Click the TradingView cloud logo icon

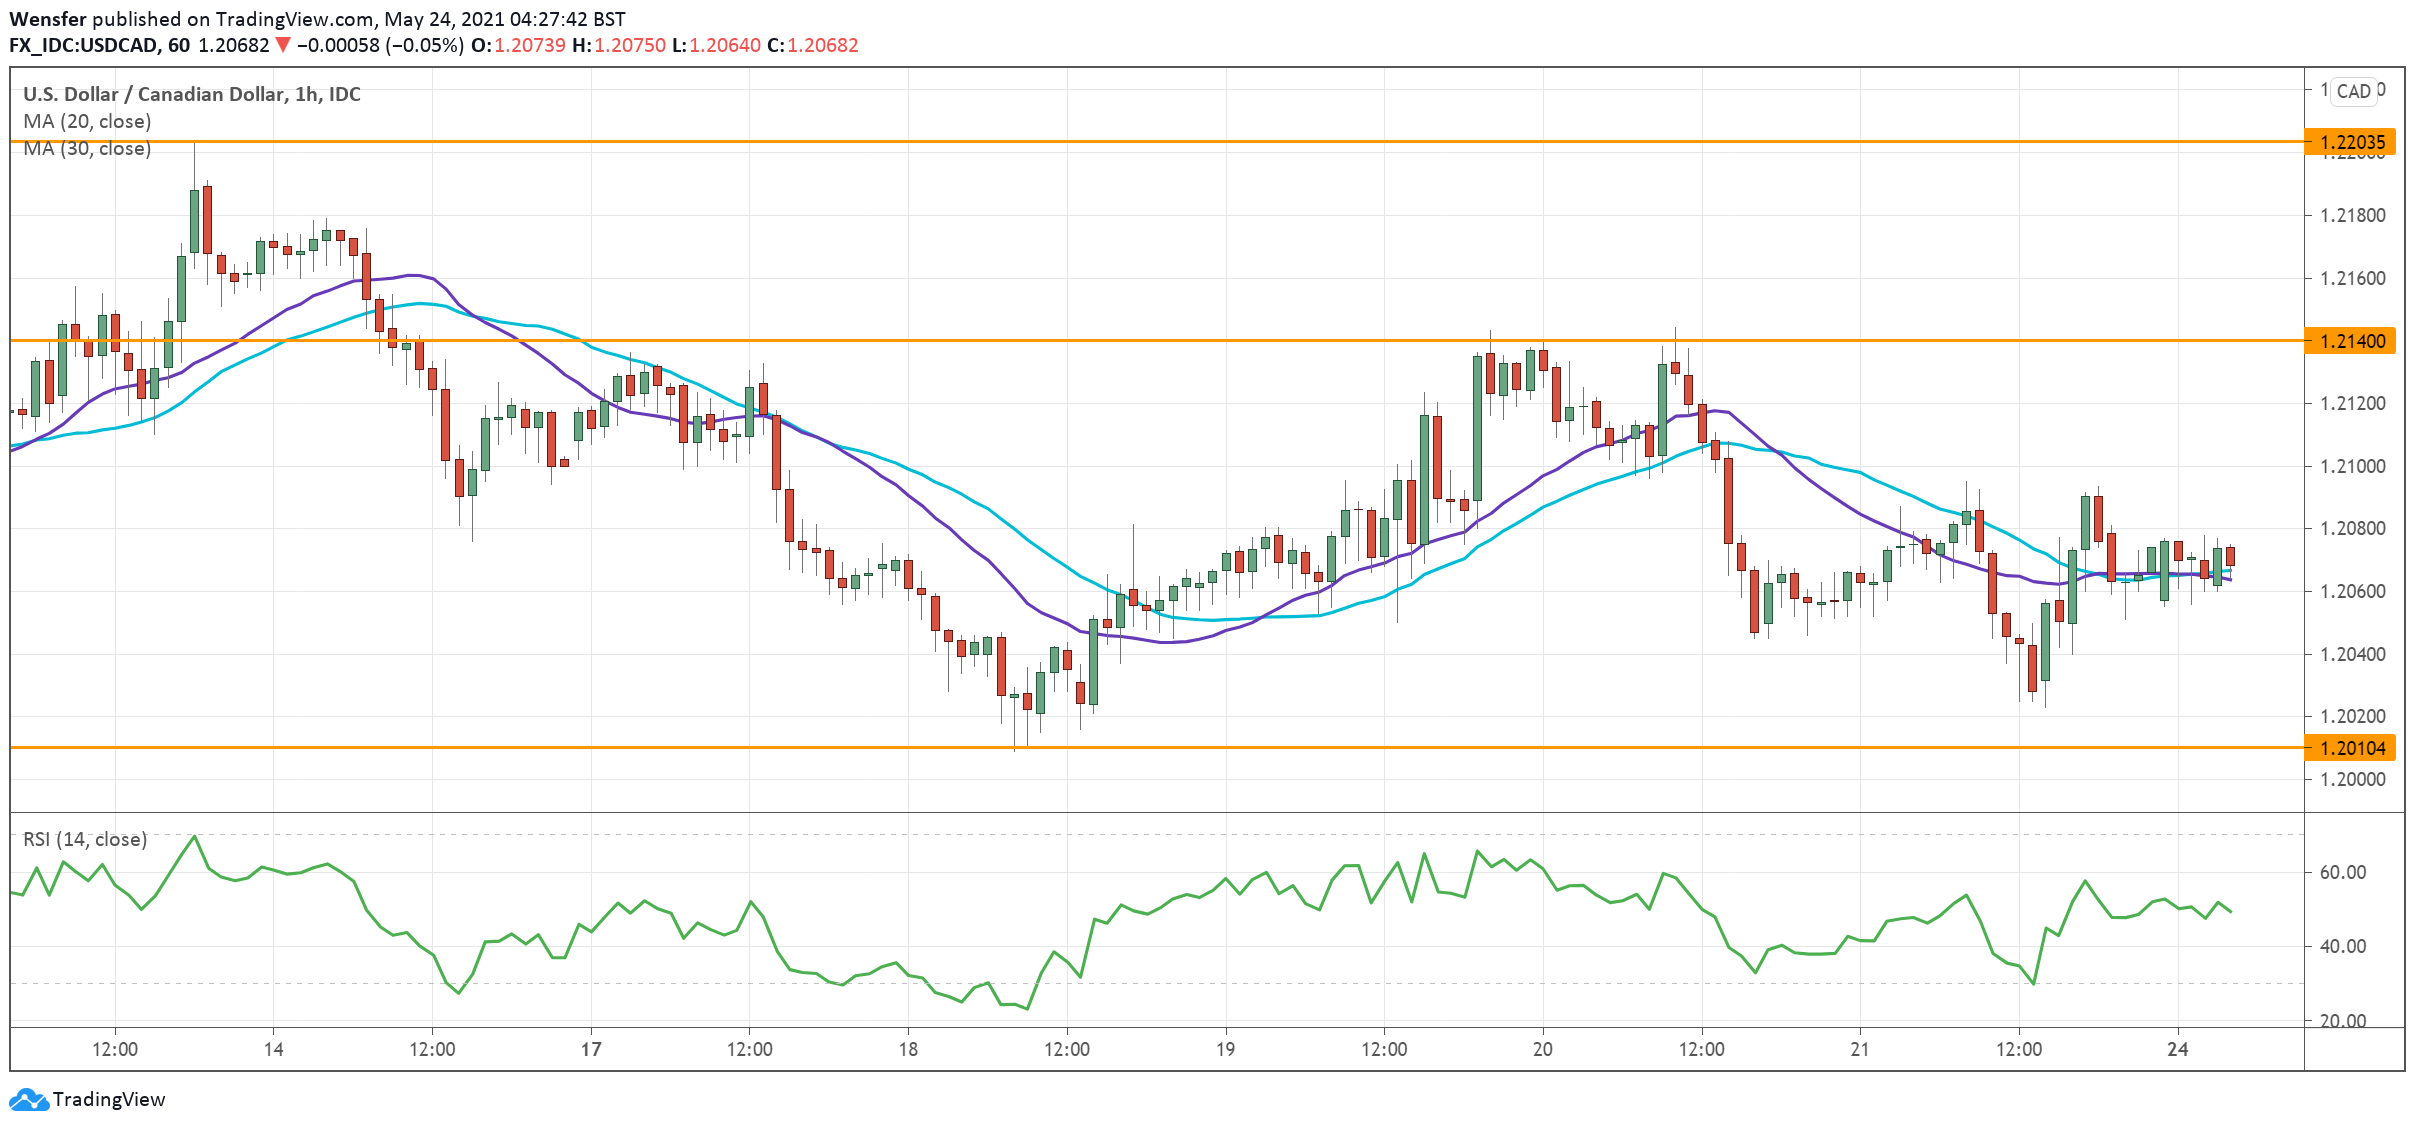[28, 1100]
